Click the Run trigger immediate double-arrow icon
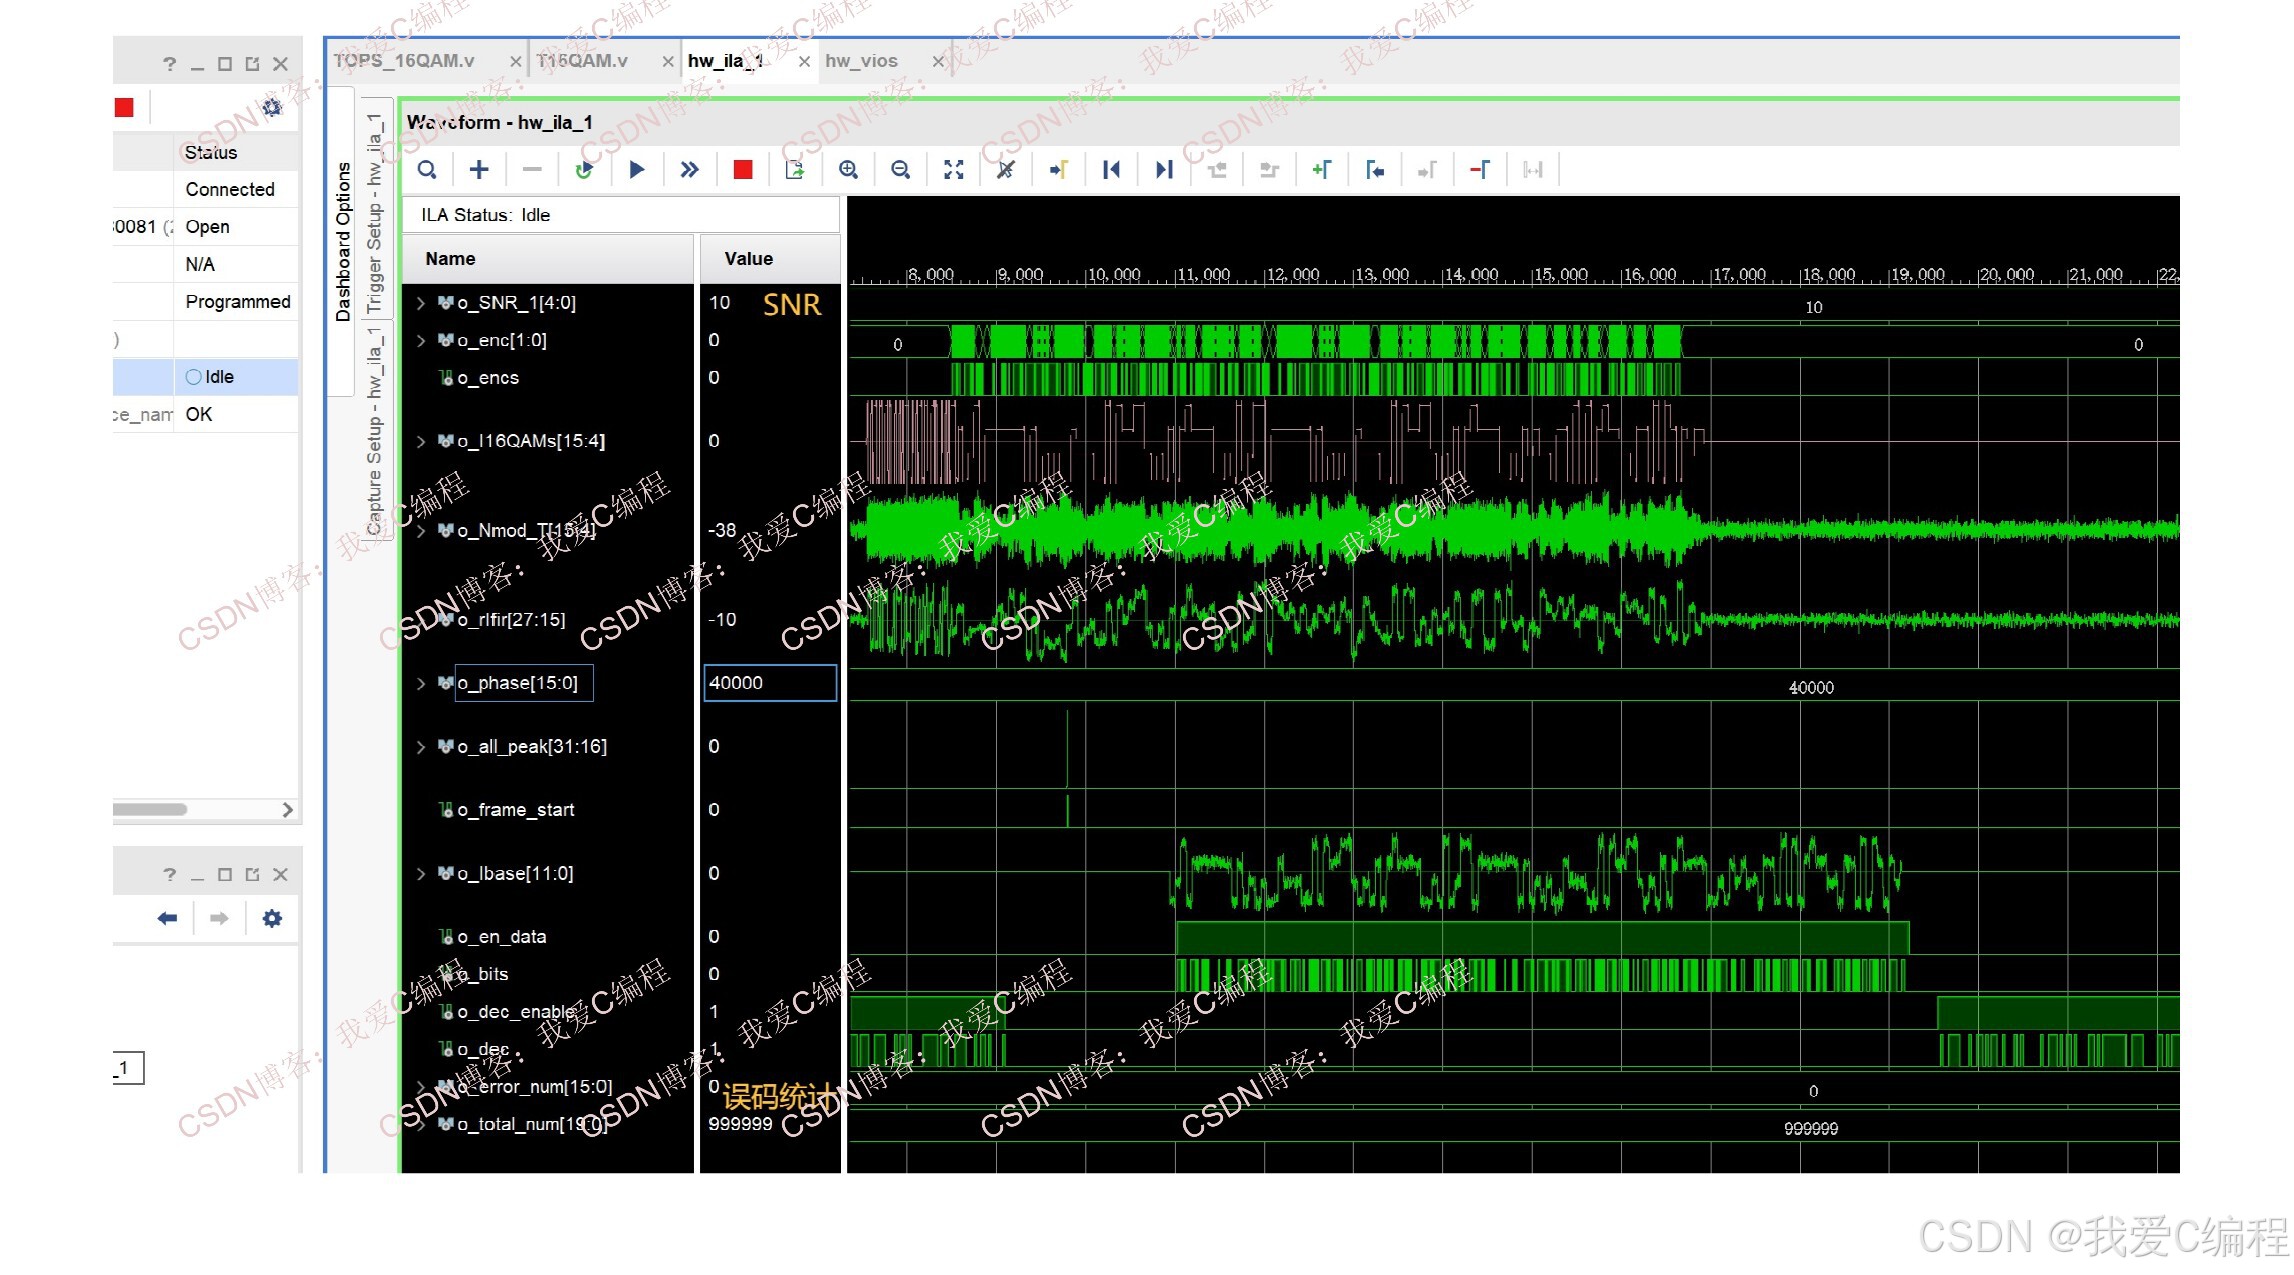2294x1275 pixels. coord(689,170)
